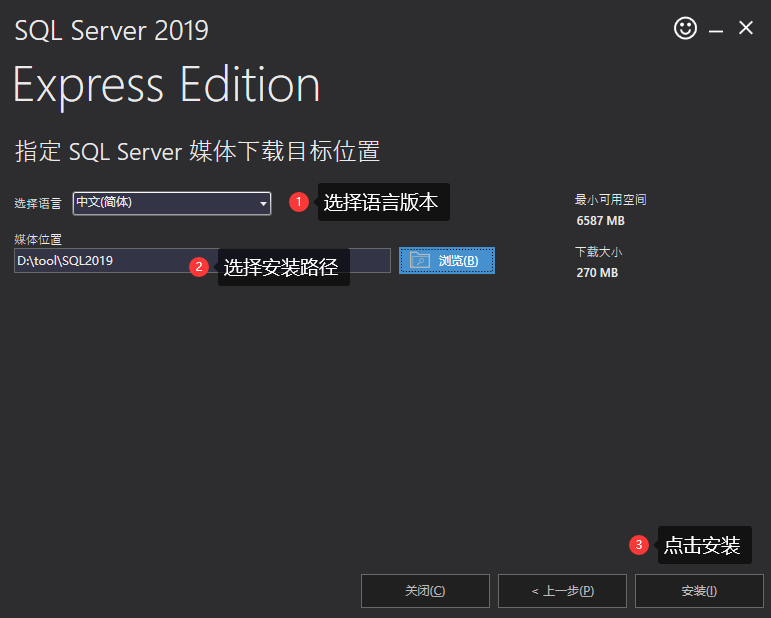The image size is (771, 618).
Task: Click the 浏览(B) browse button
Action: pyautogui.click(x=446, y=261)
